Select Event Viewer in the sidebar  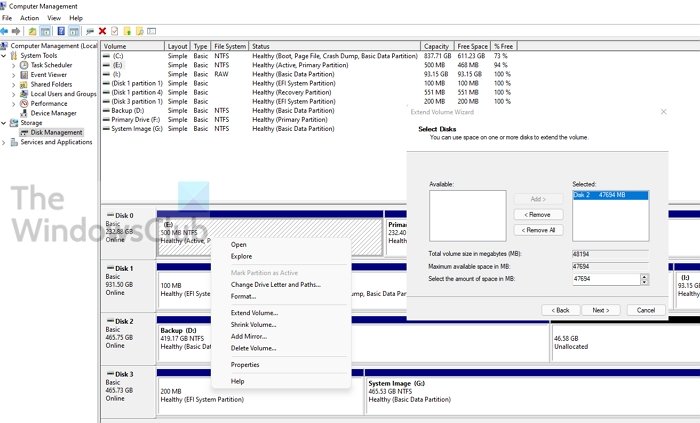pos(50,74)
